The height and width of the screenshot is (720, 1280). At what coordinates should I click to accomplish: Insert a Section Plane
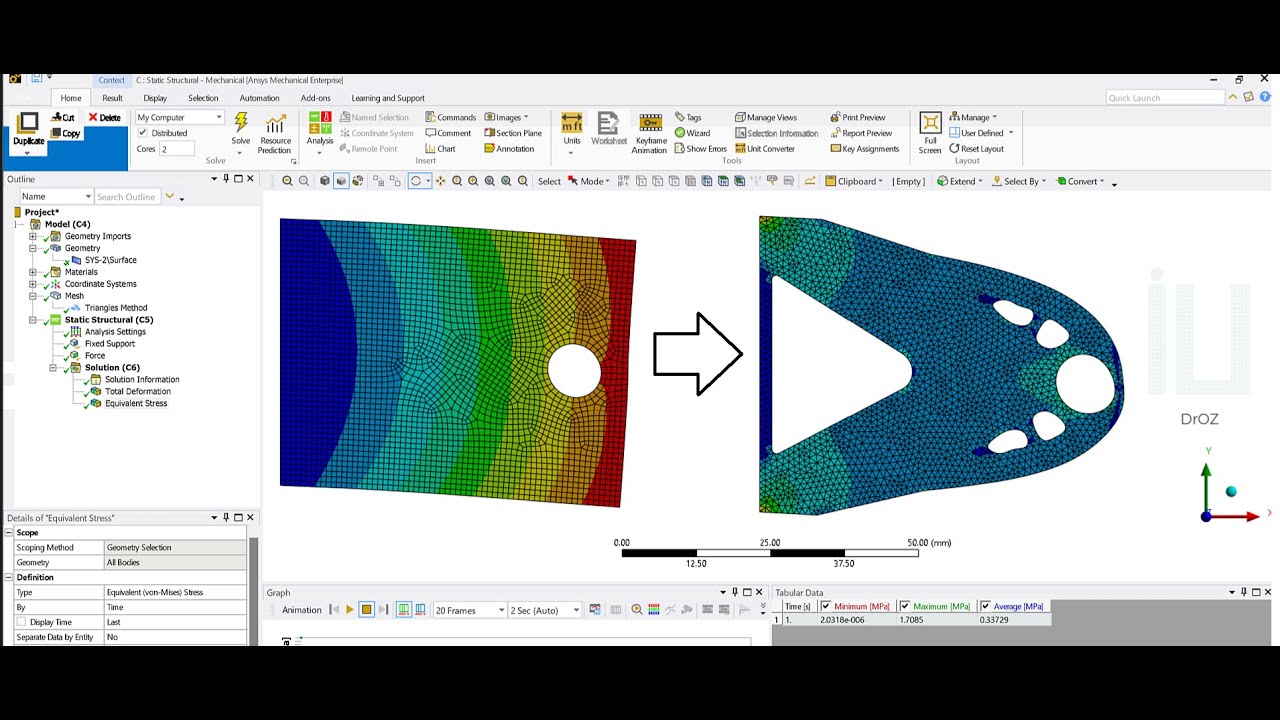[x=513, y=133]
